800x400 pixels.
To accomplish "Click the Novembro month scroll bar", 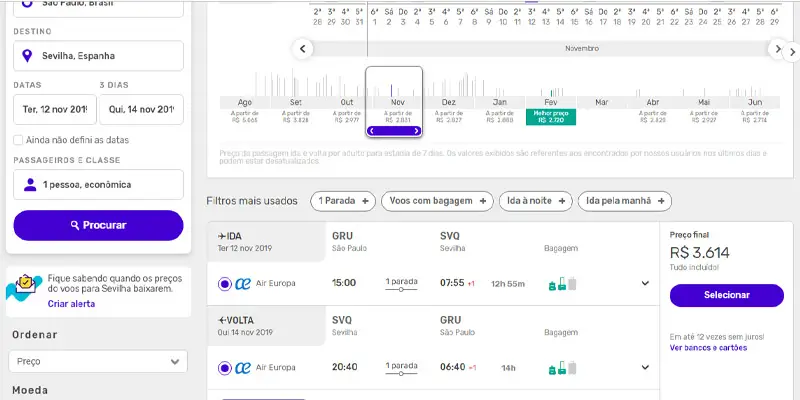I will pos(541,49).
